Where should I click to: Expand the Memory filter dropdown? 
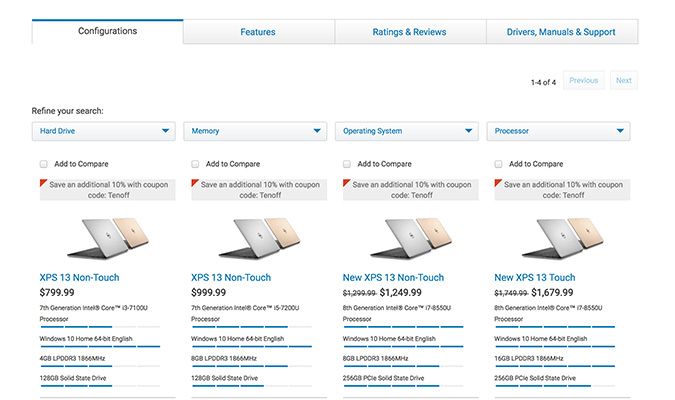click(x=255, y=131)
